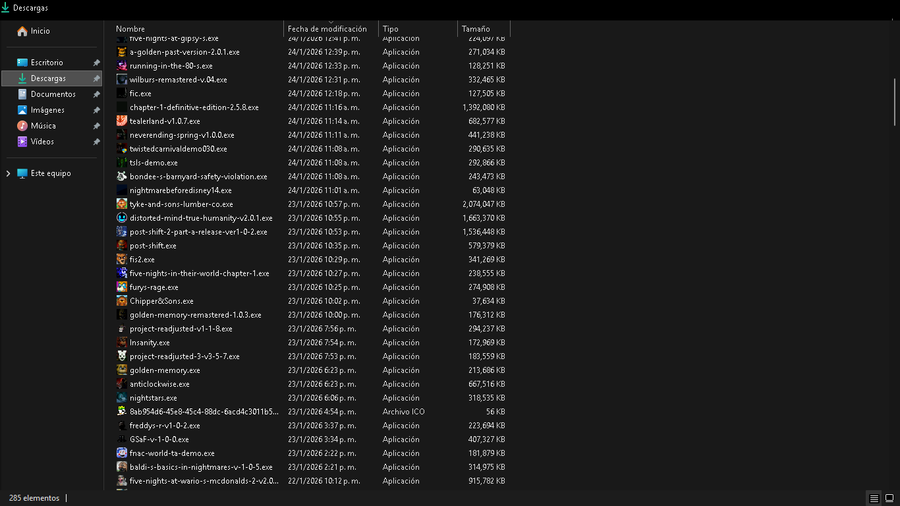Viewport: 900px width, 506px height.
Task: Select the furys-rage.exe file icon
Action: point(122,287)
